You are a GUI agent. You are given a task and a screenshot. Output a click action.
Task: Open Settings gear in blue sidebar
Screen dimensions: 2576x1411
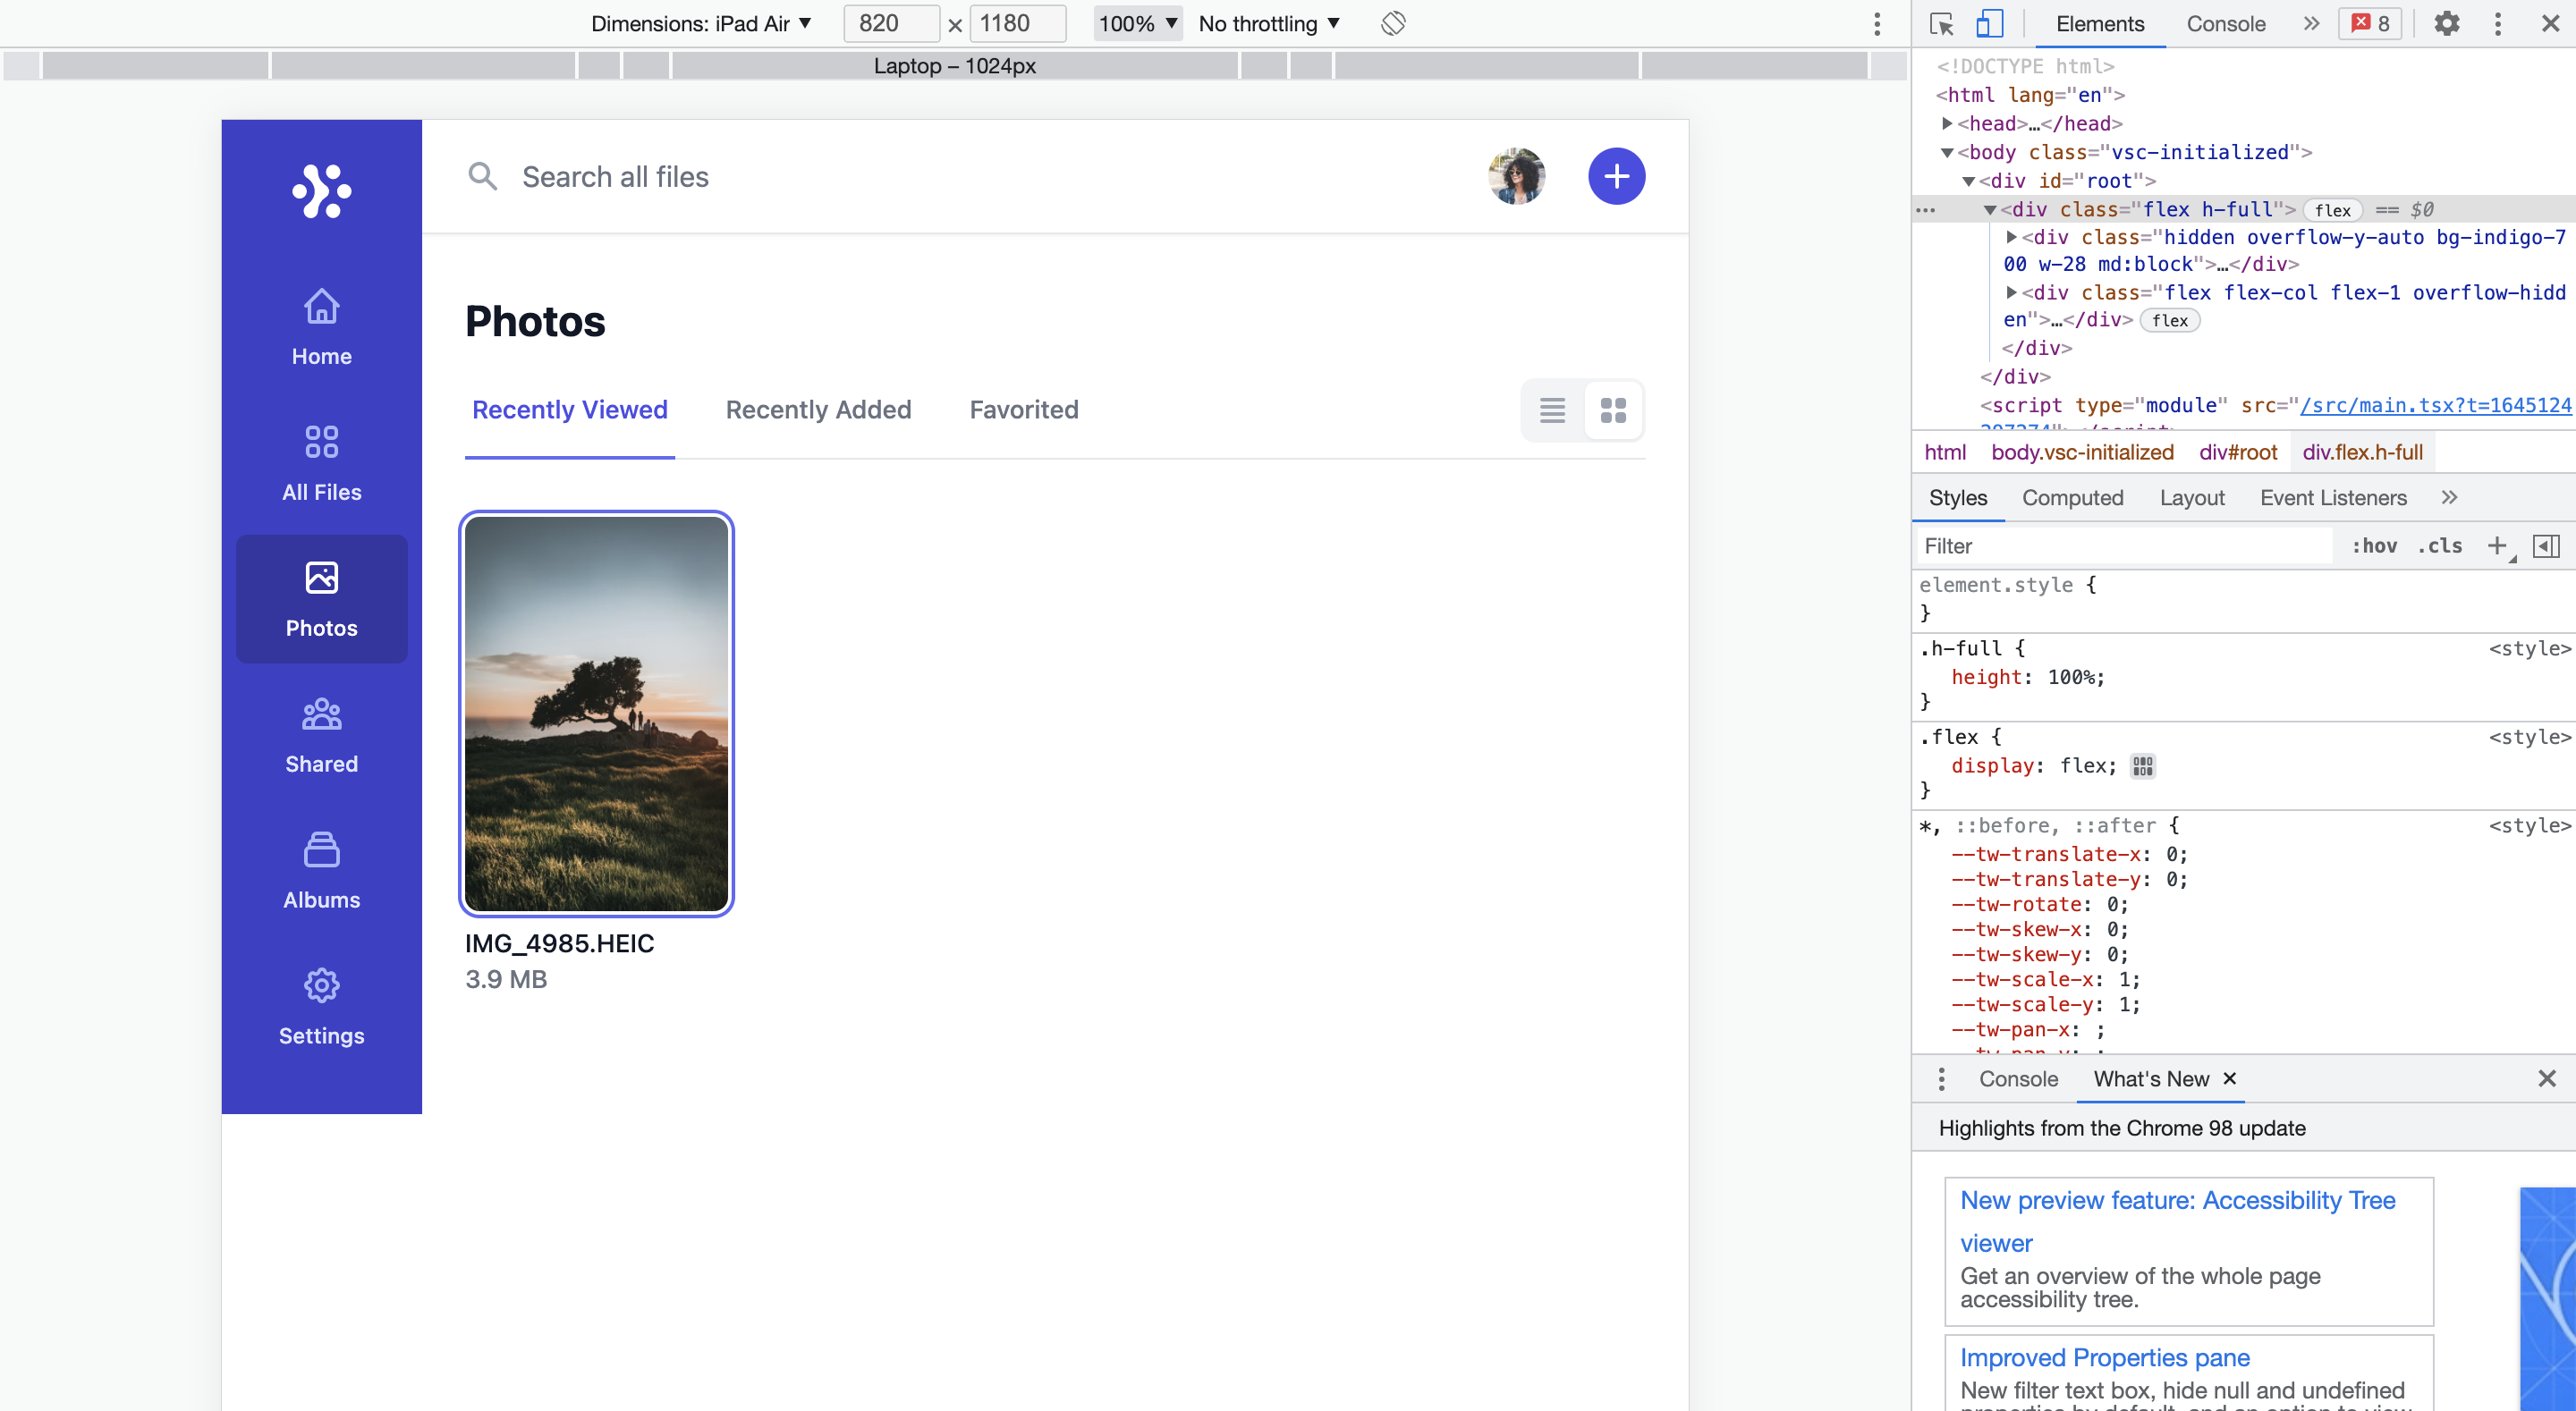tap(321, 986)
